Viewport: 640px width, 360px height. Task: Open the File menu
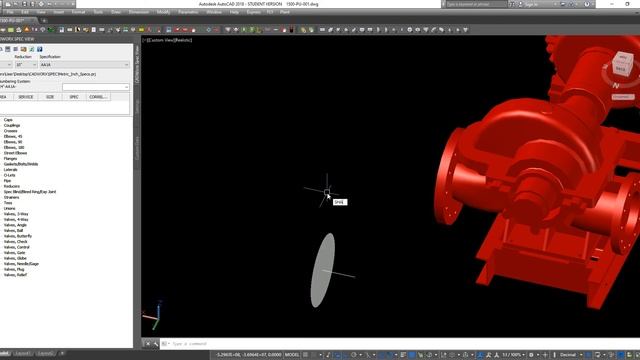pyautogui.click(x=10, y=12)
